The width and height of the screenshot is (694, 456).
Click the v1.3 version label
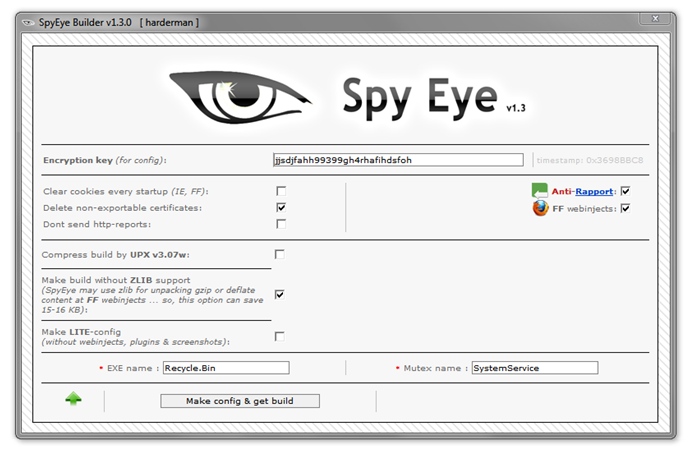coord(516,108)
